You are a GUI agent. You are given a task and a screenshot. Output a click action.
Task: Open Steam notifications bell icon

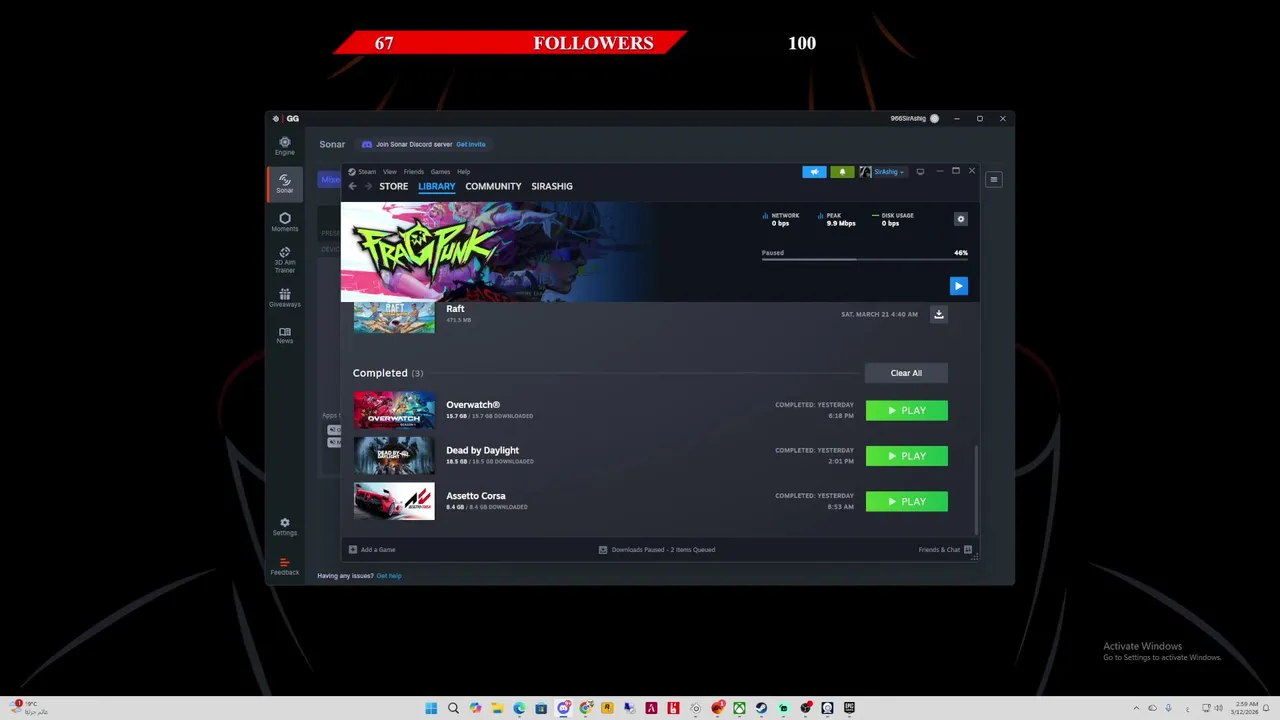point(842,172)
